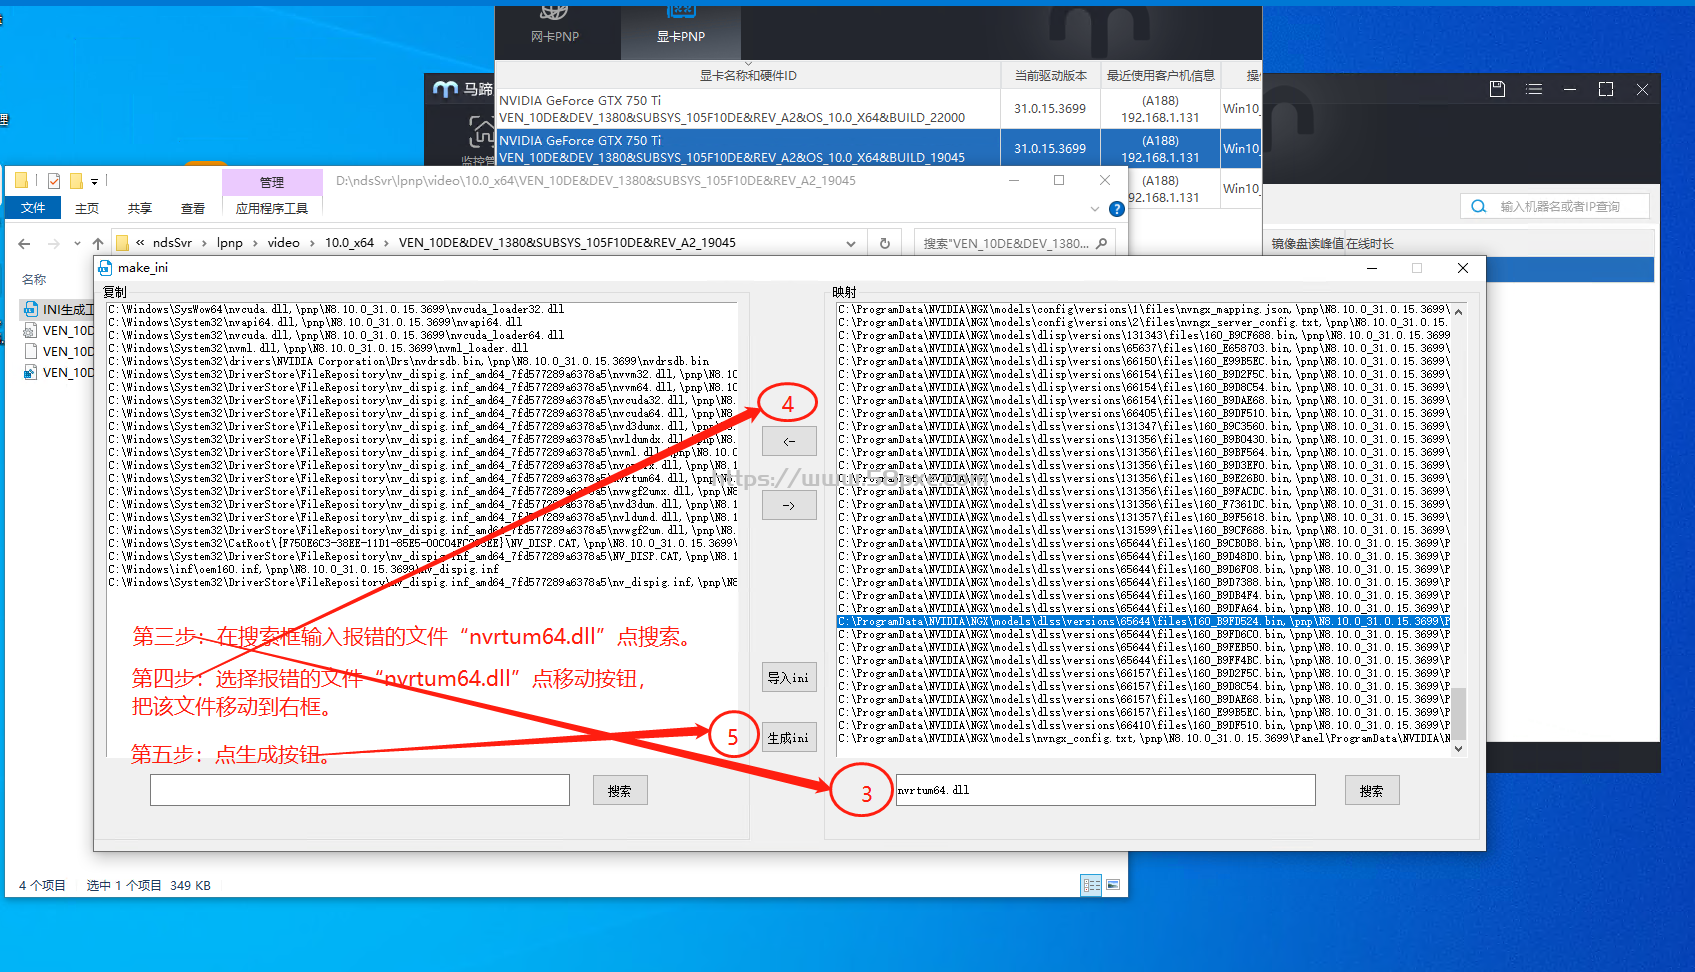Click the 生成ini button
This screenshot has height=972, width=1695.
click(789, 738)
